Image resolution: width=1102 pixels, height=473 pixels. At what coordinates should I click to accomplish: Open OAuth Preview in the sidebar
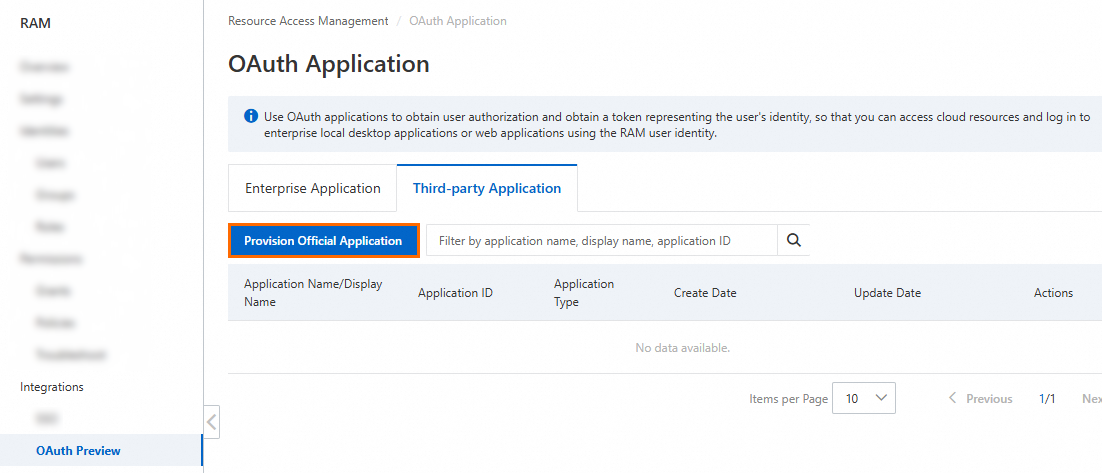point(78,450)
